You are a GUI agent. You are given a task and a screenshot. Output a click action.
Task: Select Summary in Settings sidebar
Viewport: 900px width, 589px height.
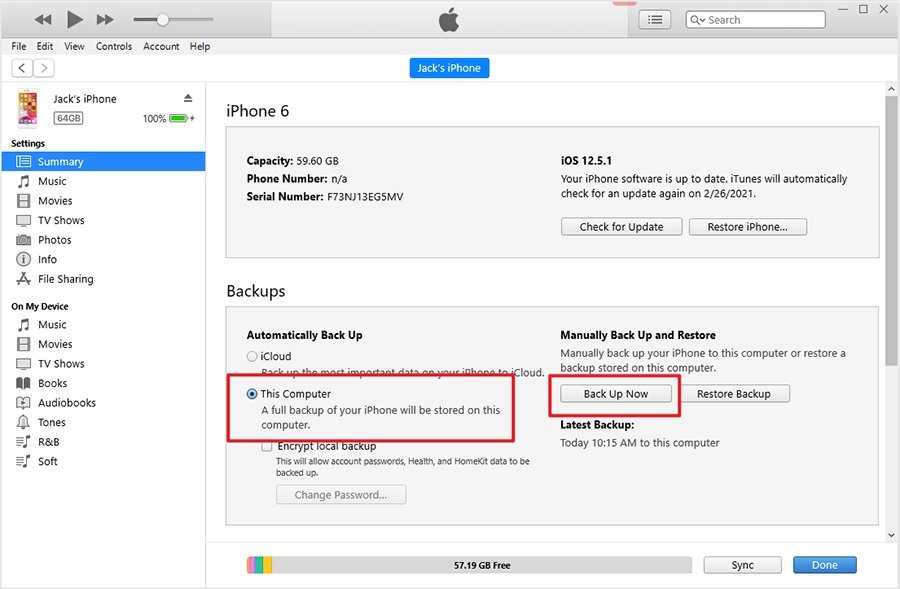103,161
